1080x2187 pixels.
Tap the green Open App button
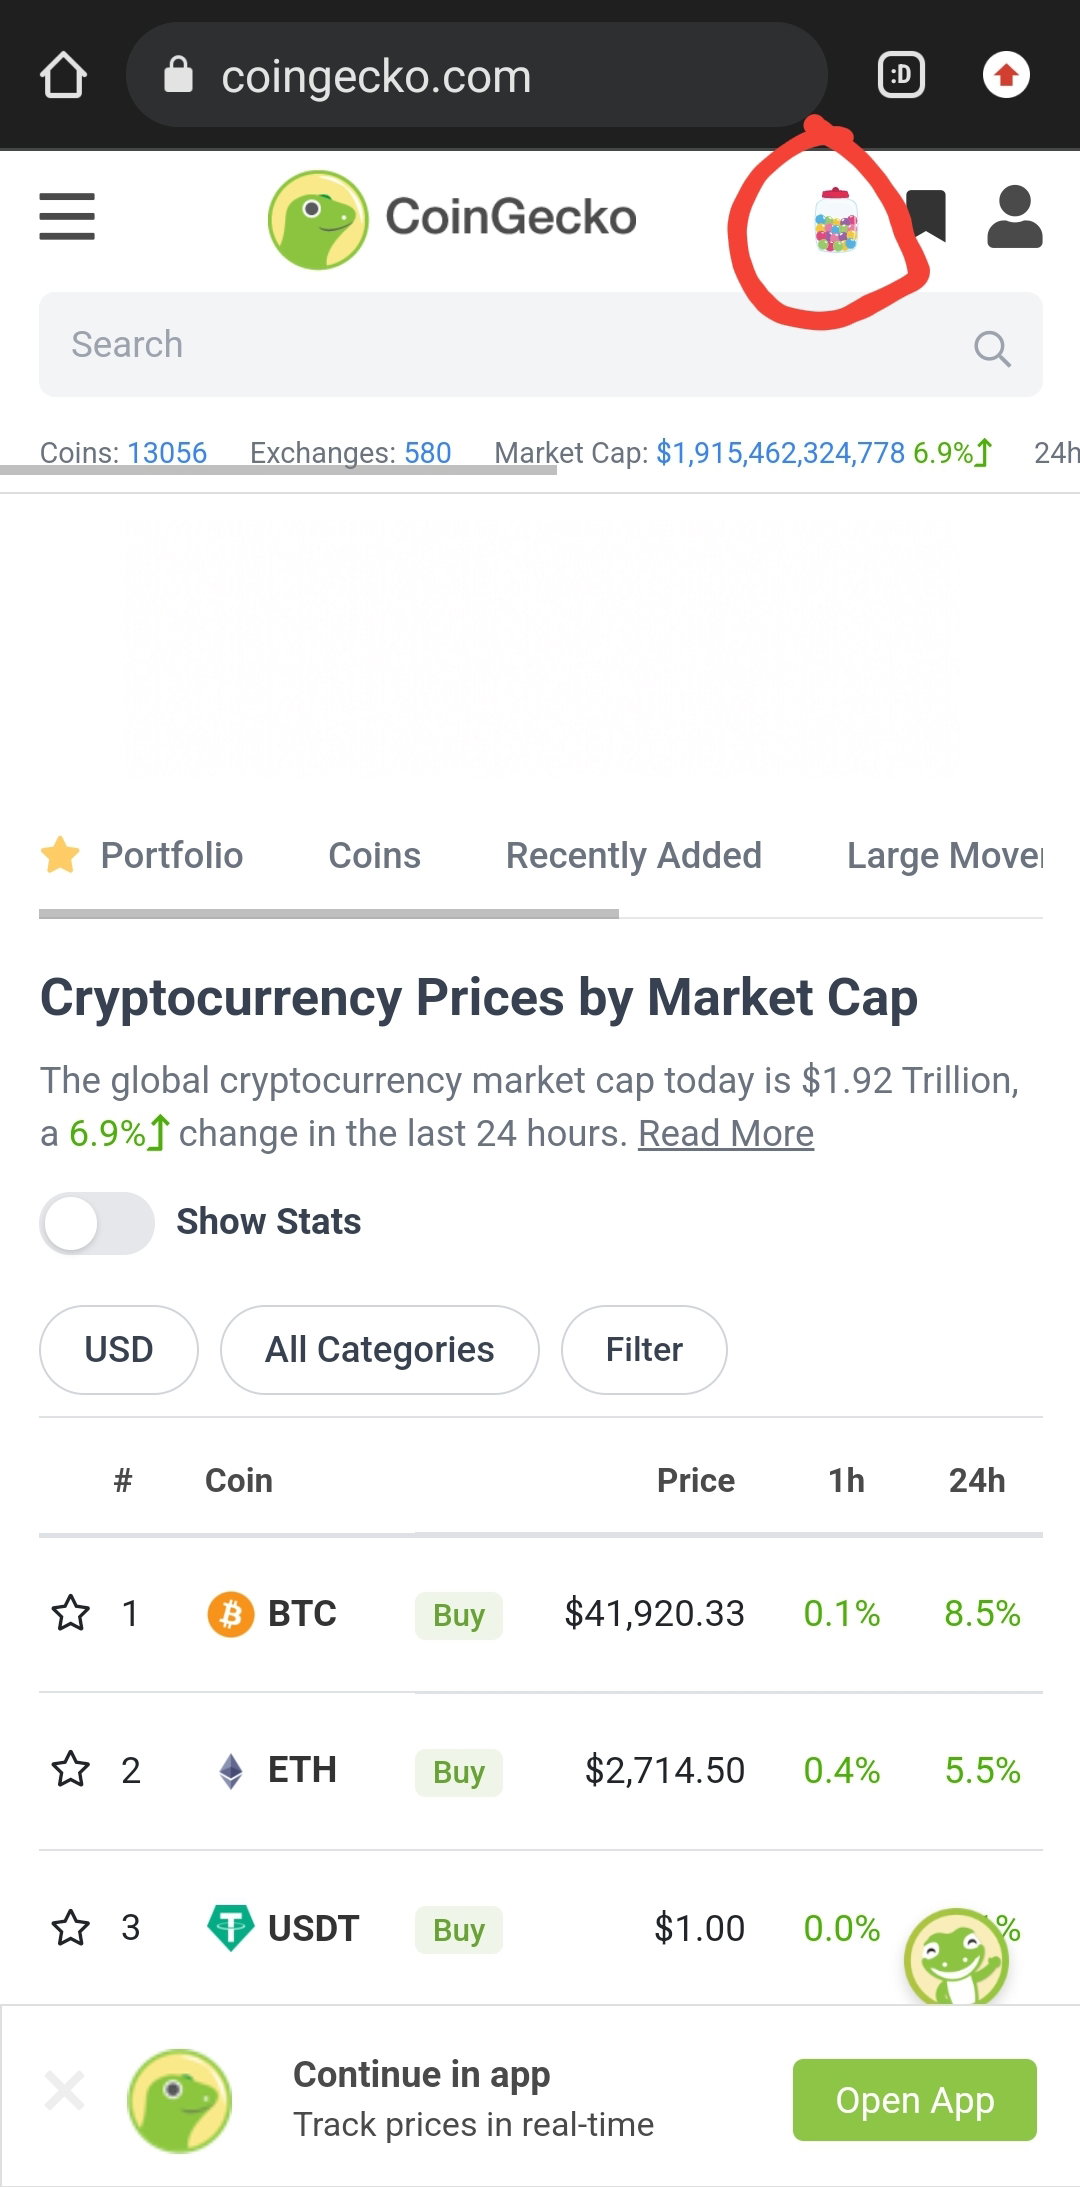tap(915, 2100)
